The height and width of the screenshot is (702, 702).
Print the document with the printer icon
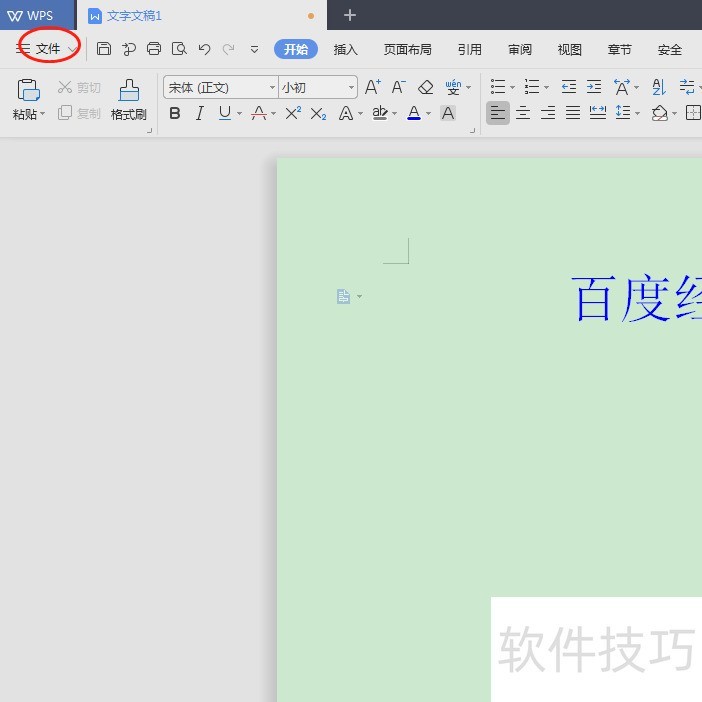pyautogui.click(x=154, y=48)
